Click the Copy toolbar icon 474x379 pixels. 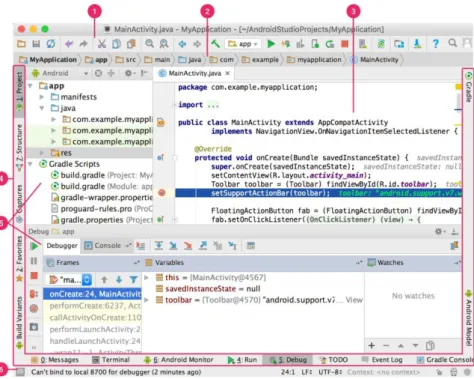point(116,44)
